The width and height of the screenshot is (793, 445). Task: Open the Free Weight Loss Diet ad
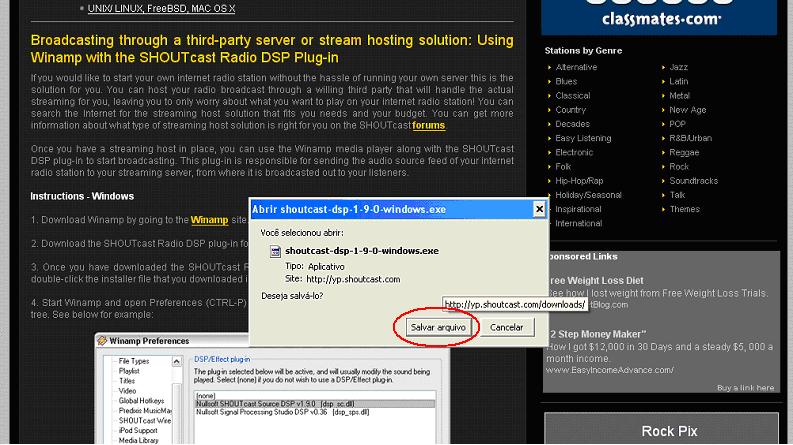(x=597, y=280)
